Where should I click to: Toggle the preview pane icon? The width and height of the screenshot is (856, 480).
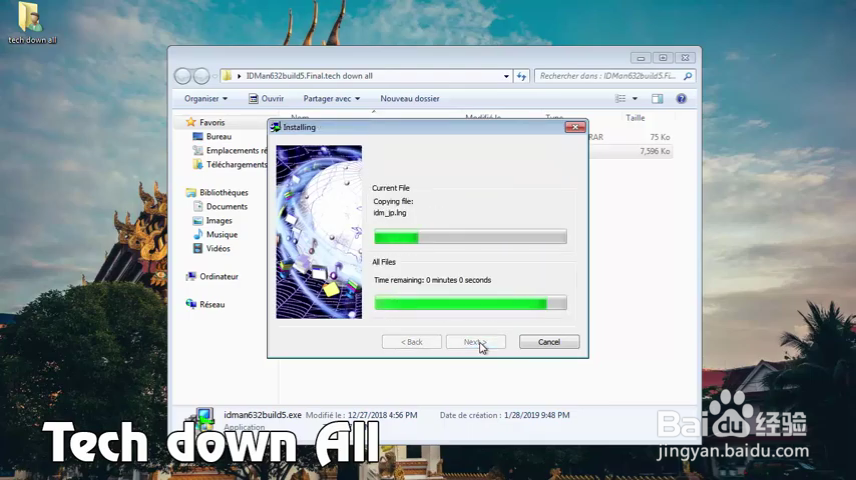click(x=657, y=99)
